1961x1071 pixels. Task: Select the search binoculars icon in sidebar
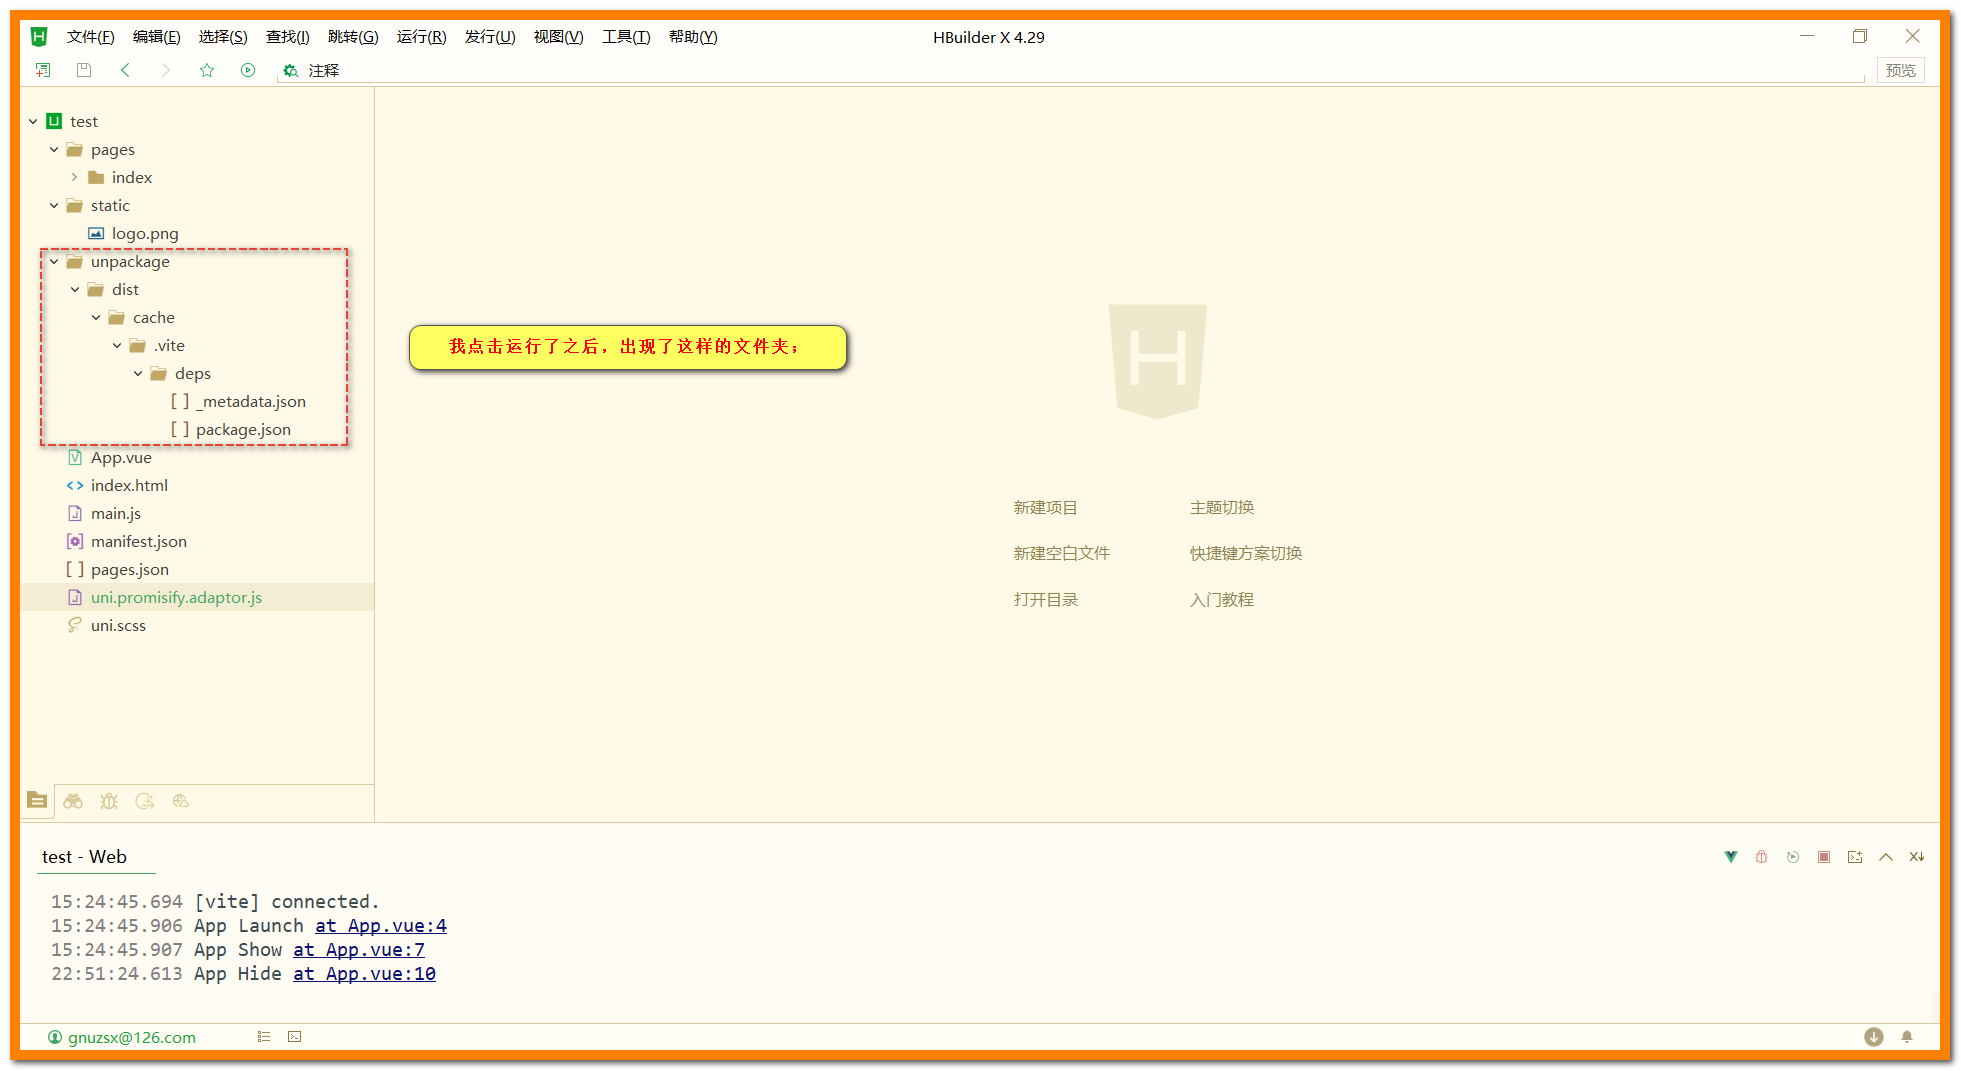[73, 800]
